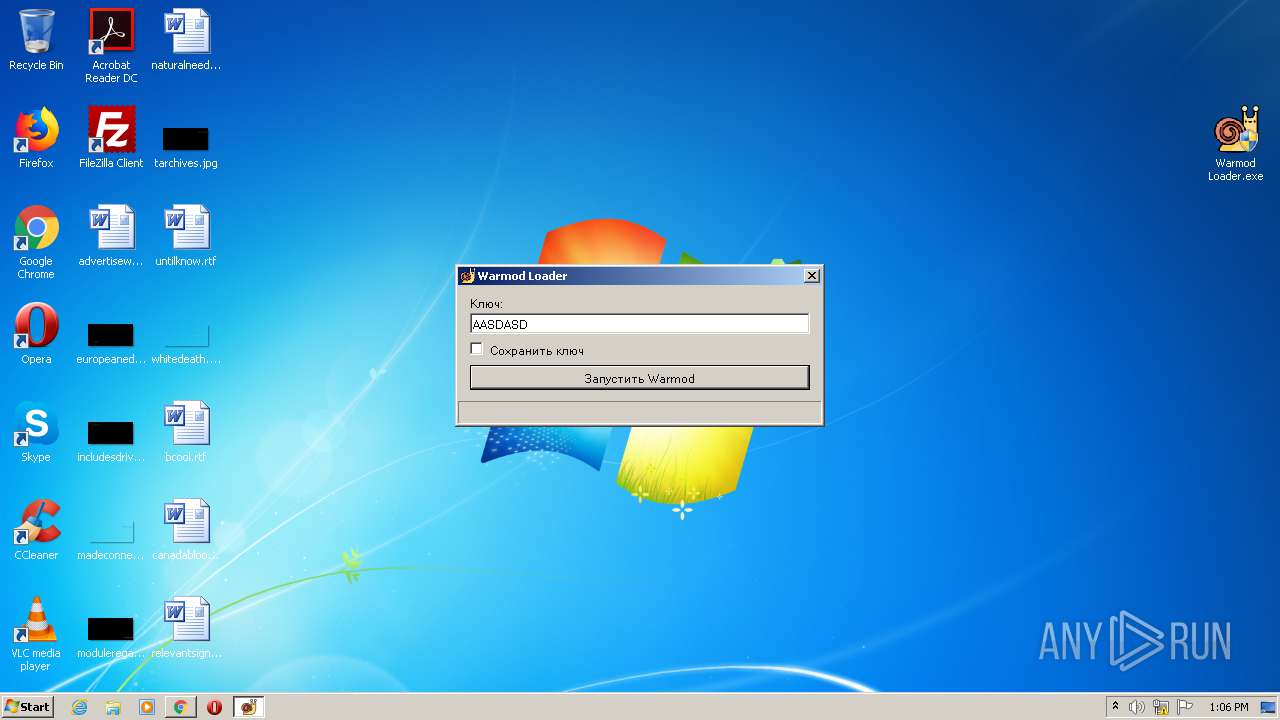Open Chrome from the taskbar
Image resolution: width=1280 pixels, height=720 pixels.
pyautogui.click(x=181, y=707)
